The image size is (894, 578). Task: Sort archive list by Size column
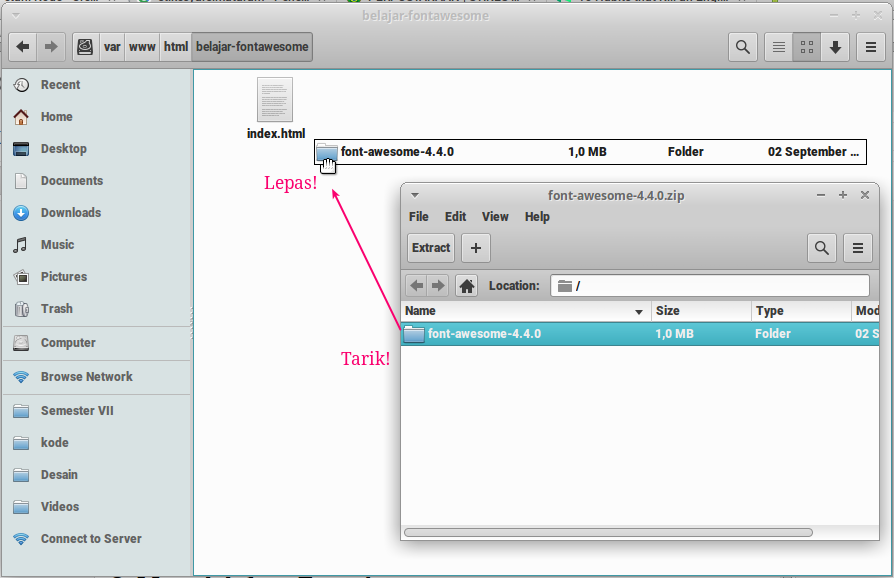point(701,311)
